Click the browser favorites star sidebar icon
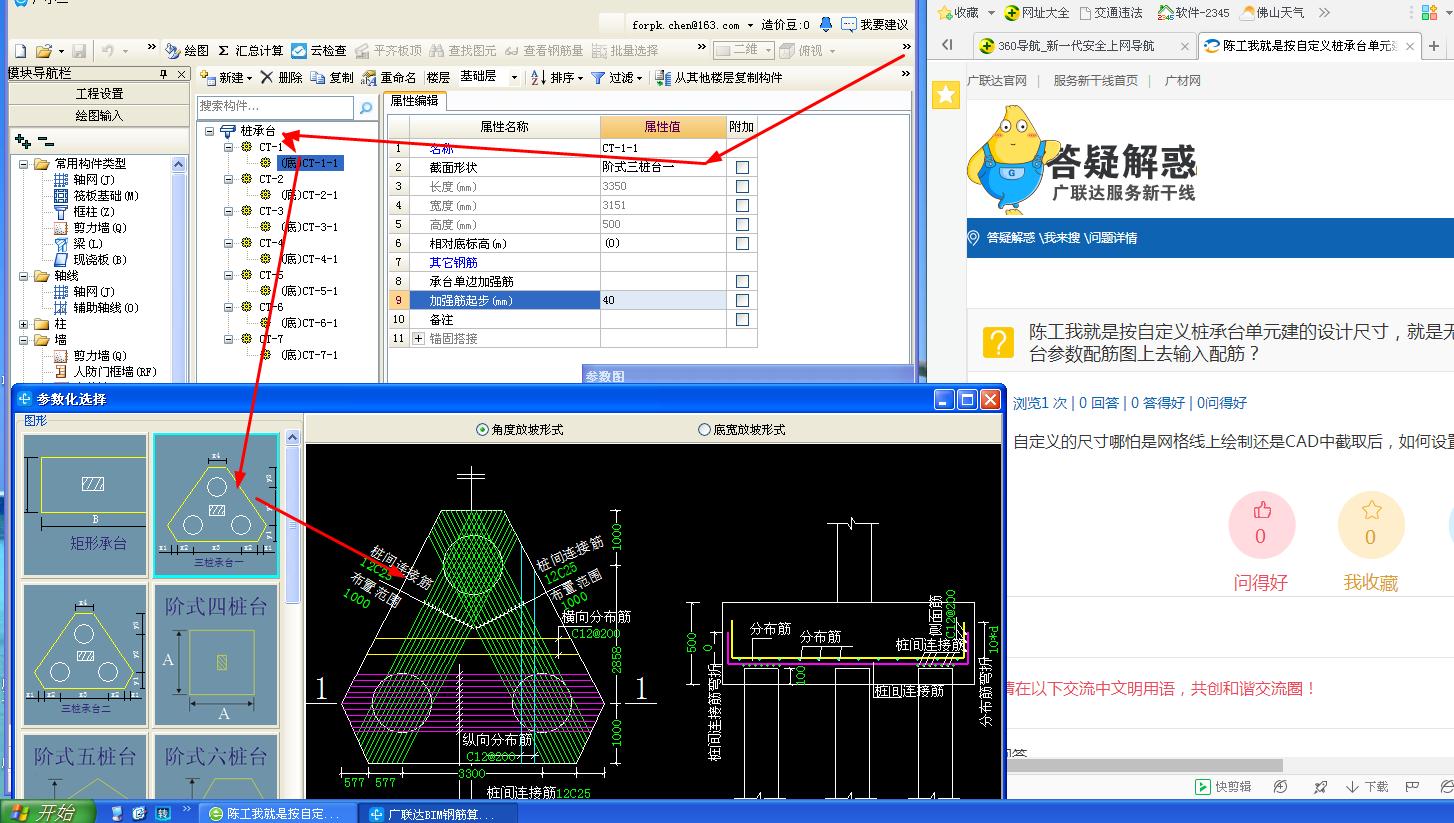Viewport: 1454px width, 823px height. click(945, 94)
